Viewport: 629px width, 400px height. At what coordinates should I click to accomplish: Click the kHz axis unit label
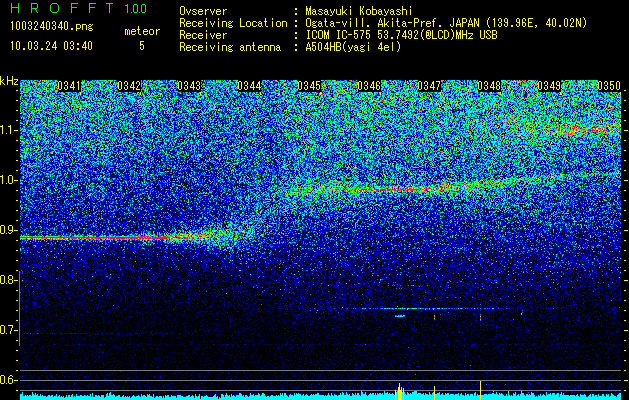(9, 81)
